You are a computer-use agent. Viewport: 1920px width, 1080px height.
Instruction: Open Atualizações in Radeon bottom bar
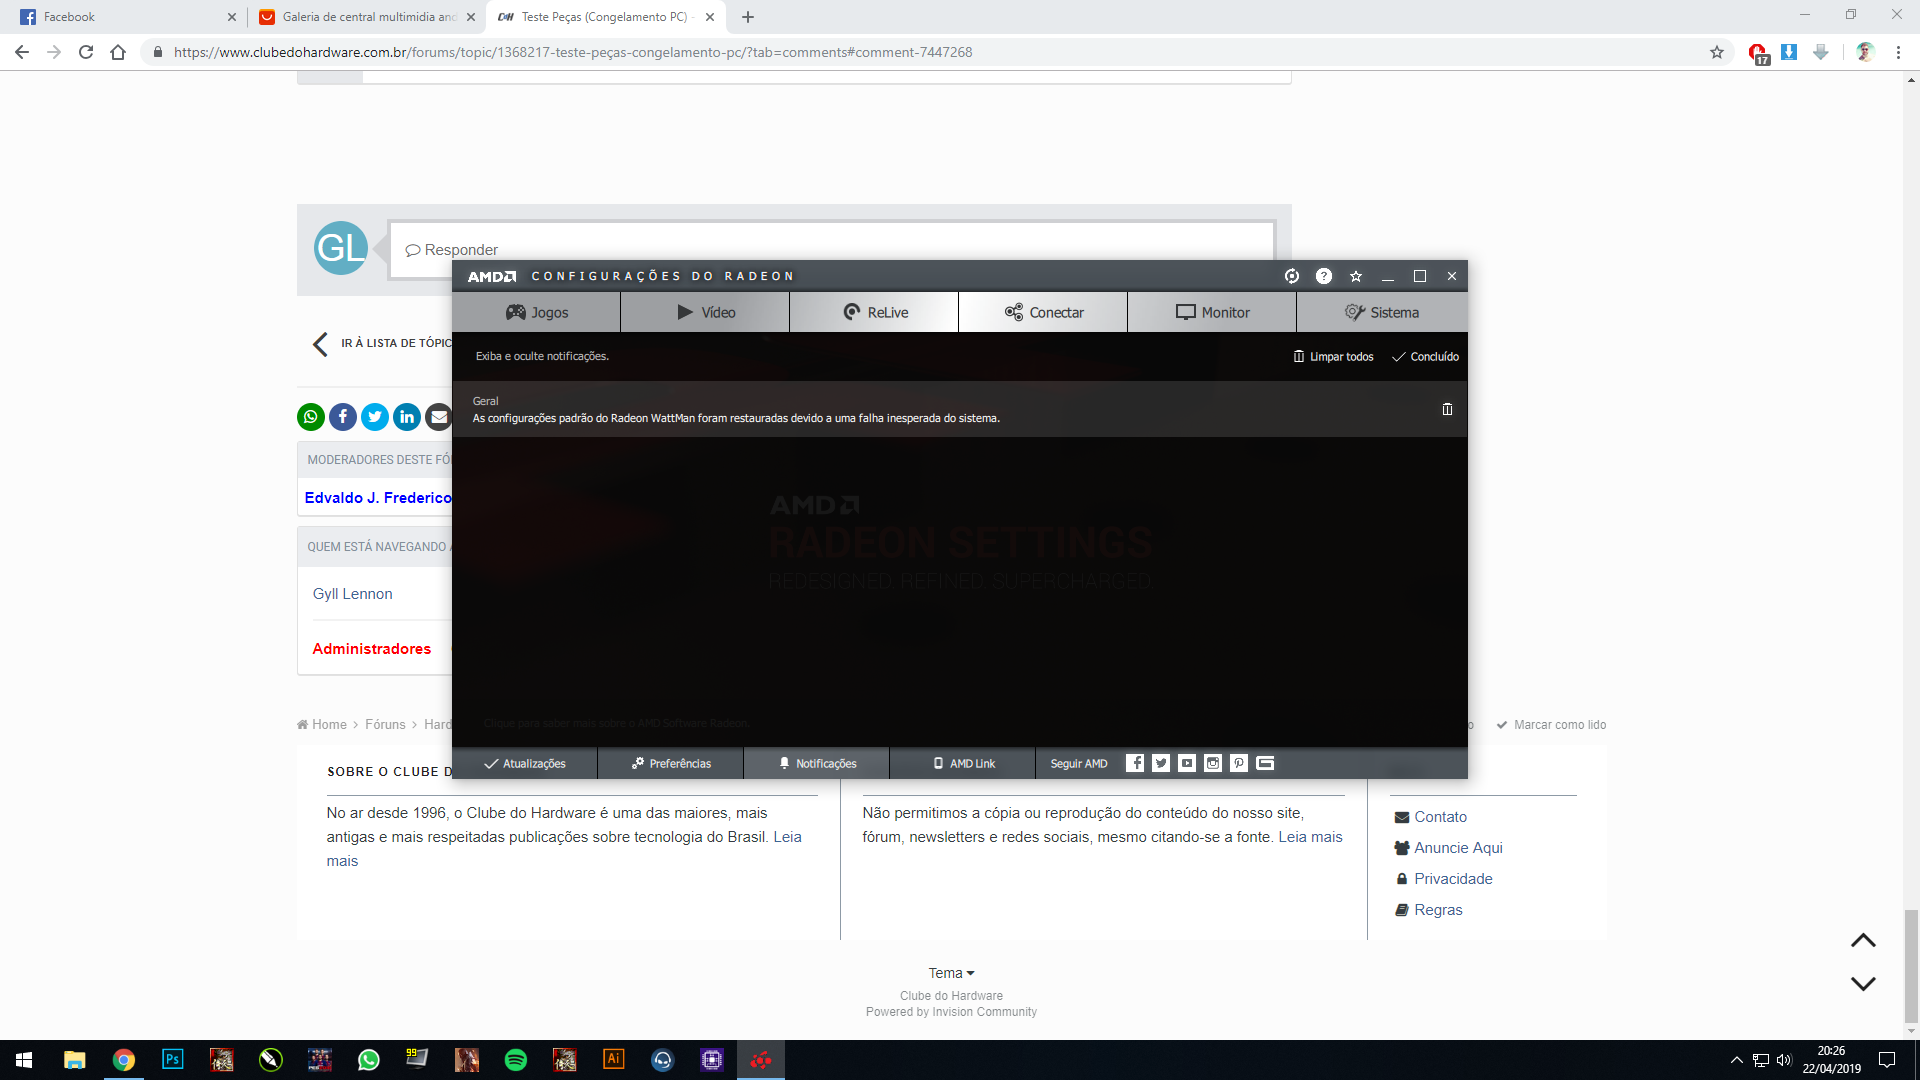525,763
